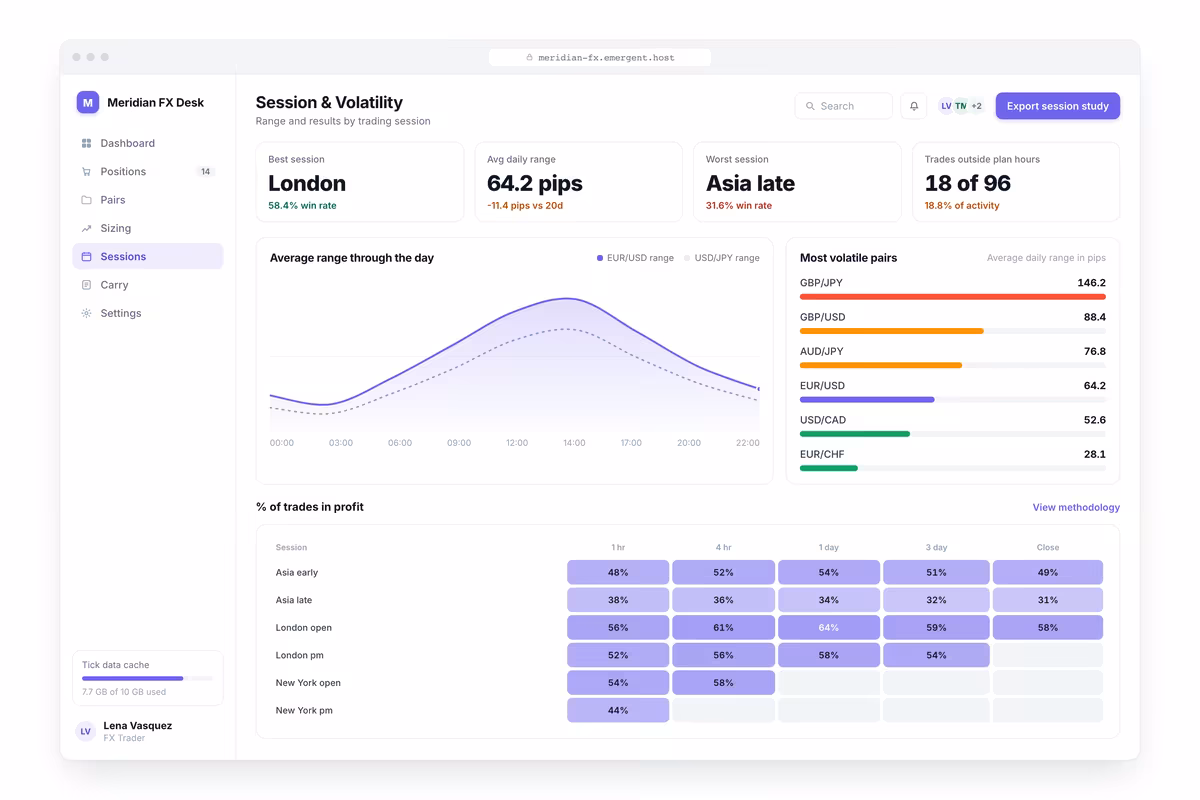The image size is (1200, 800).
Task: Click the TM avatar in the header
Action: [x=960, y=106]
